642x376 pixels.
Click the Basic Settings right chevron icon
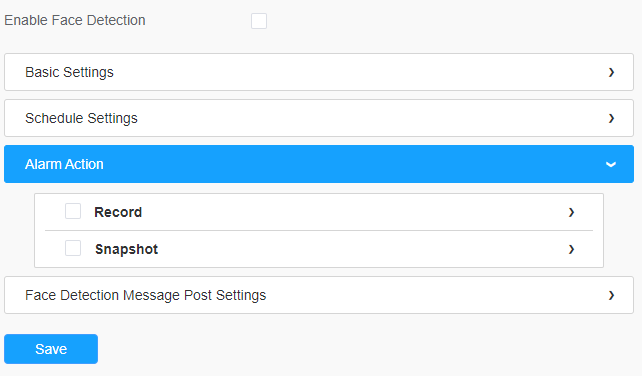(611, 72)
